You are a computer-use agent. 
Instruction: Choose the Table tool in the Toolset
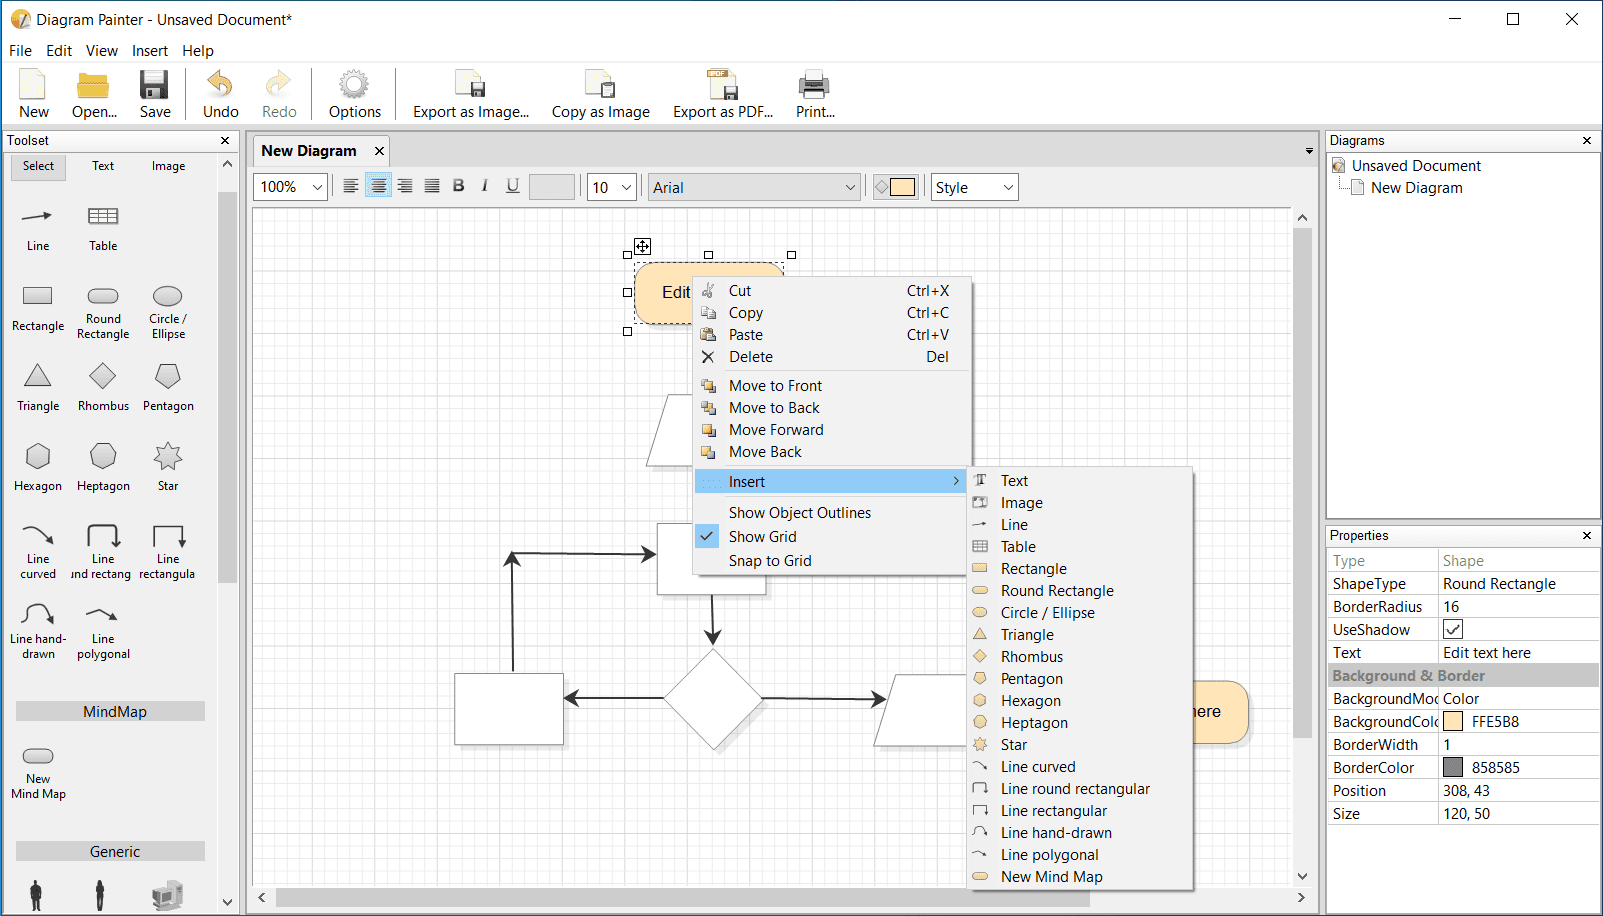103,227
